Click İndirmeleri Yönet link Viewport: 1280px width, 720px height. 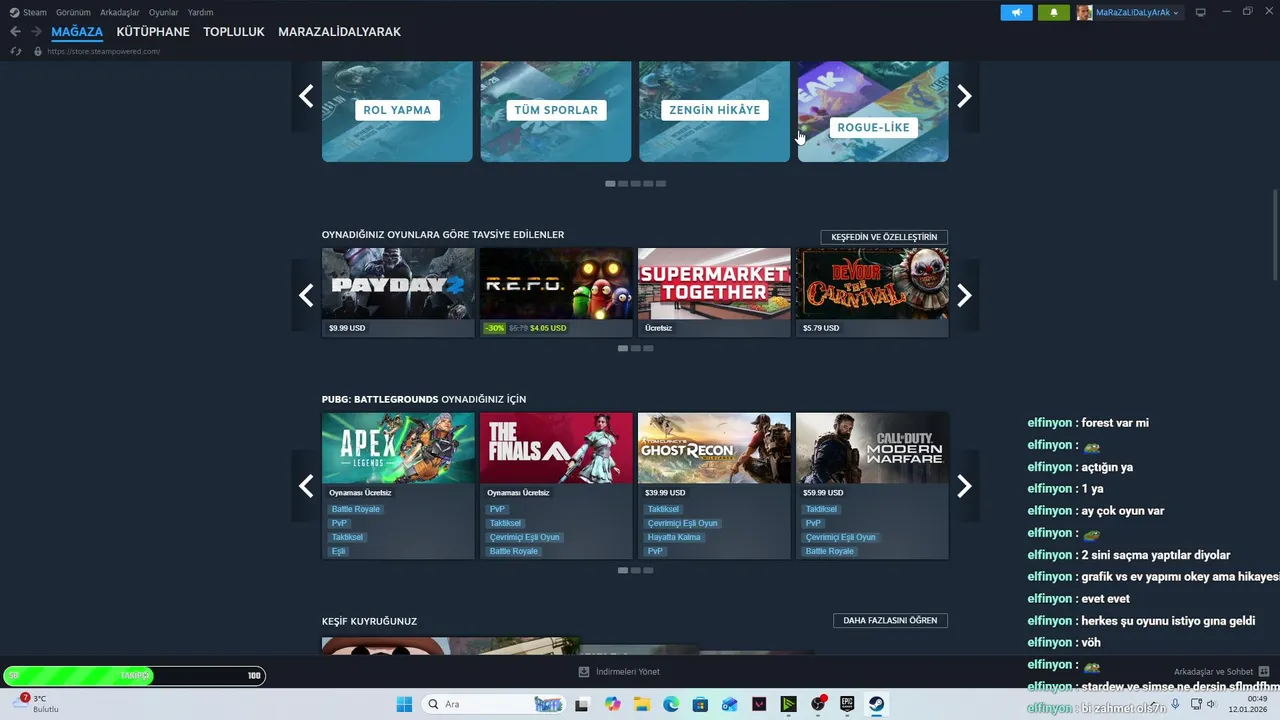[x=628, y=672]
